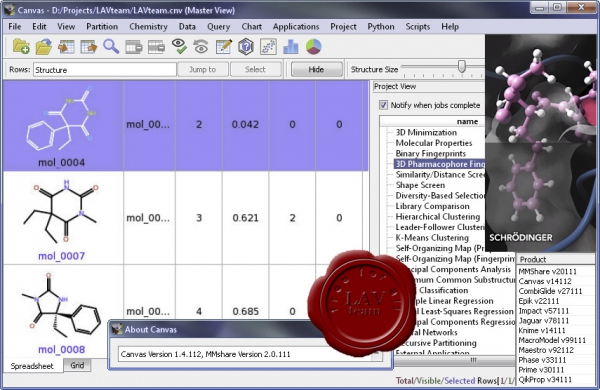Viewport: 600px width, 390px height.
Task: Select Molecular Properties tree item
Action: 434,143
